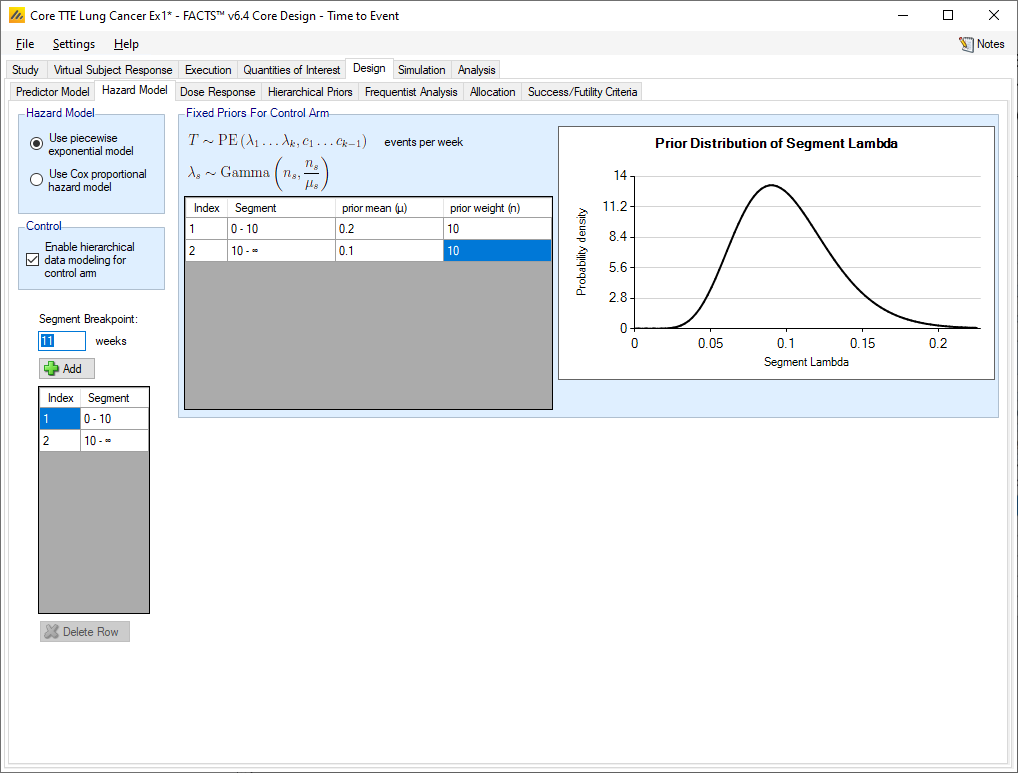The width and height of the screenshot is (1018, 773).
Task: Switch to the Dose Response tab
Action: pyautogui.click(x=217, y=92)
